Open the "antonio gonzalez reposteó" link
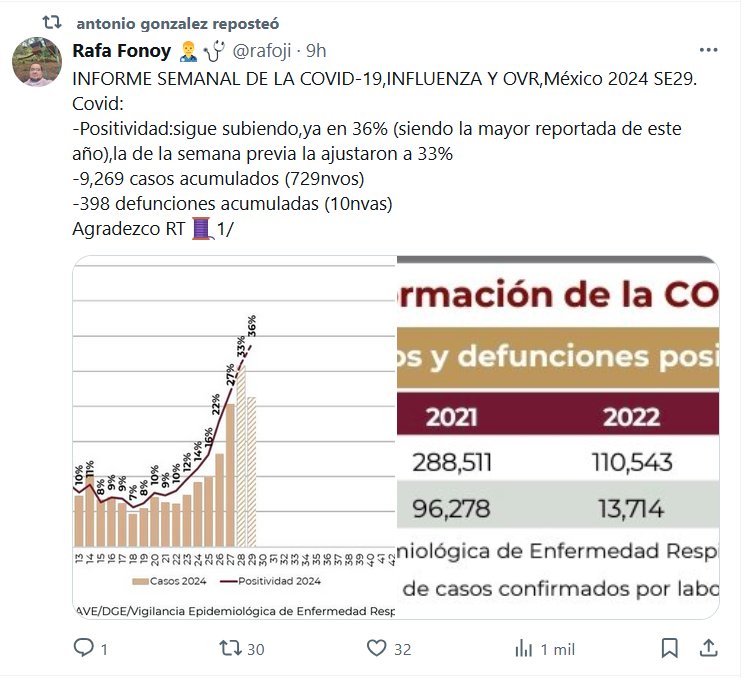The width and height of the screenshot is (750, 678). [x=177, y=22]
